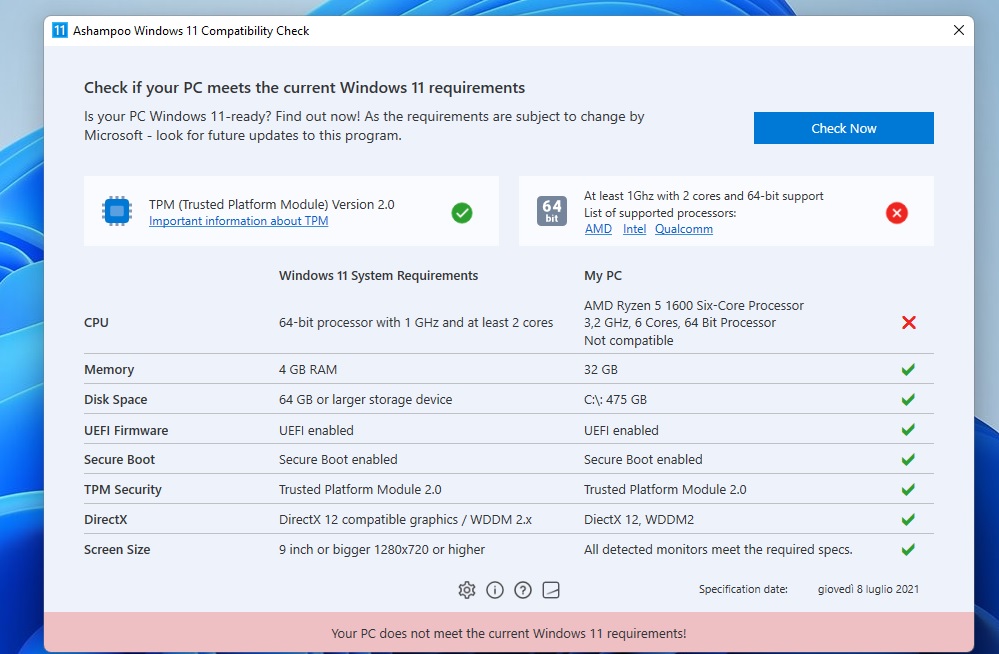
Task: Click the green check in Secure Boot row
Action: (x=909, y=460)
